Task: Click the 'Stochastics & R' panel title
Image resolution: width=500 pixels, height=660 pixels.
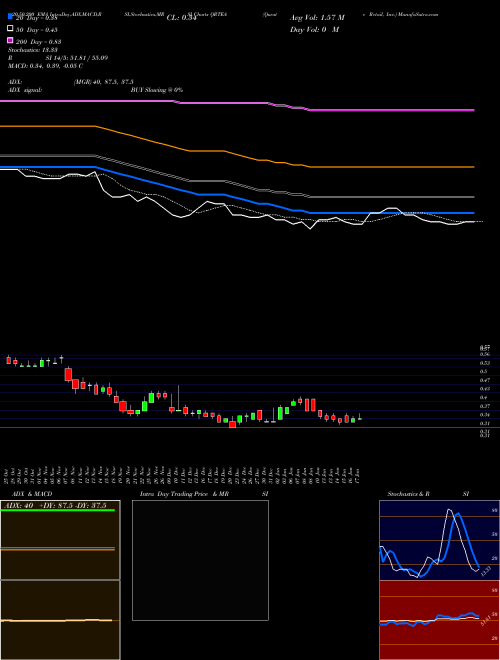Action: 408,494
